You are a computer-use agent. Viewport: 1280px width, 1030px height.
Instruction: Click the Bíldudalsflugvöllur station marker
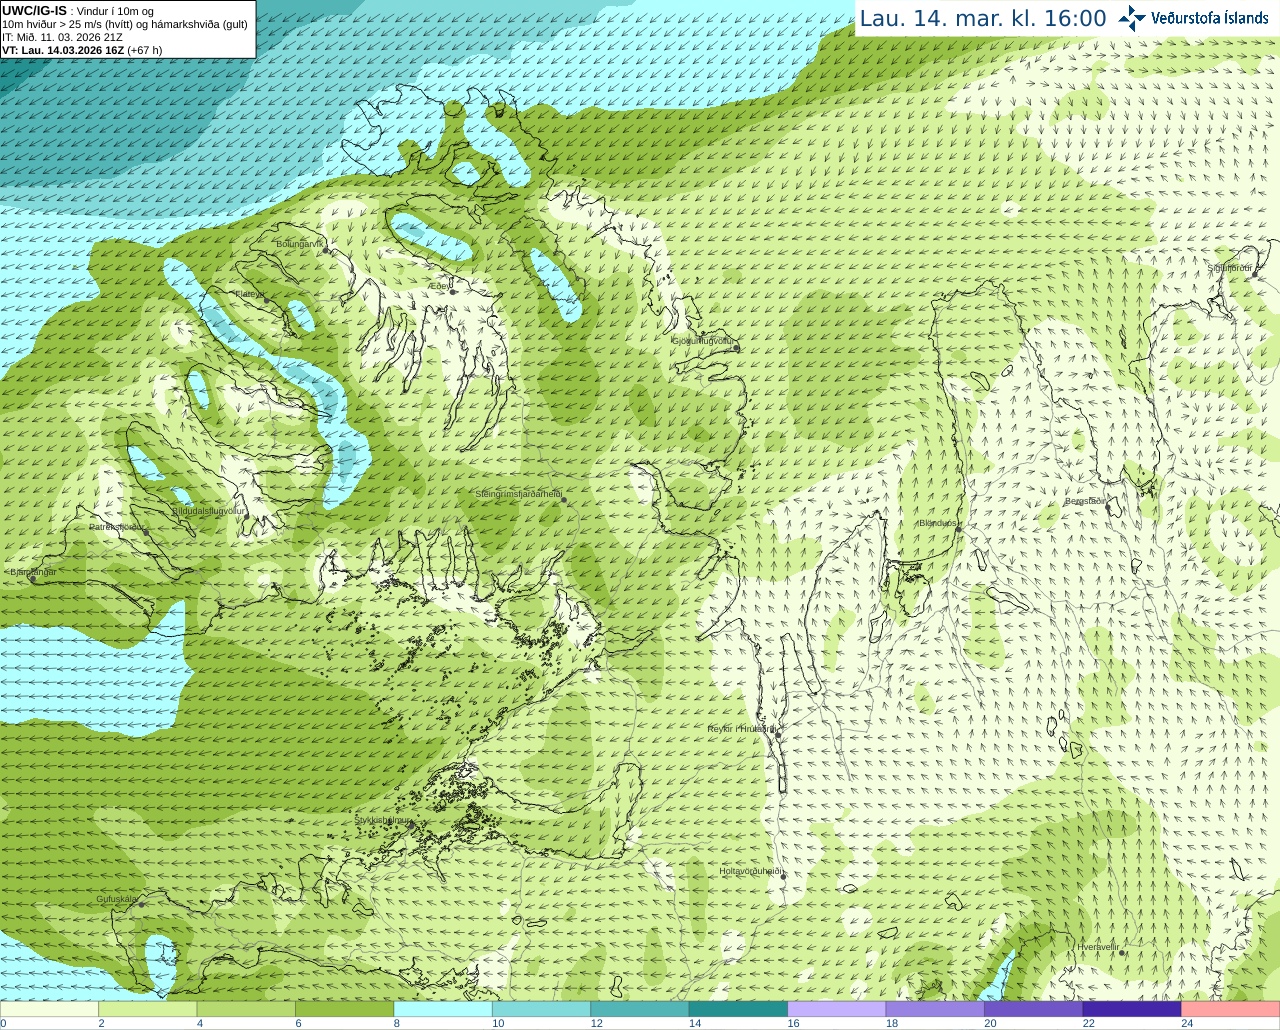click(x=248, y=517)
